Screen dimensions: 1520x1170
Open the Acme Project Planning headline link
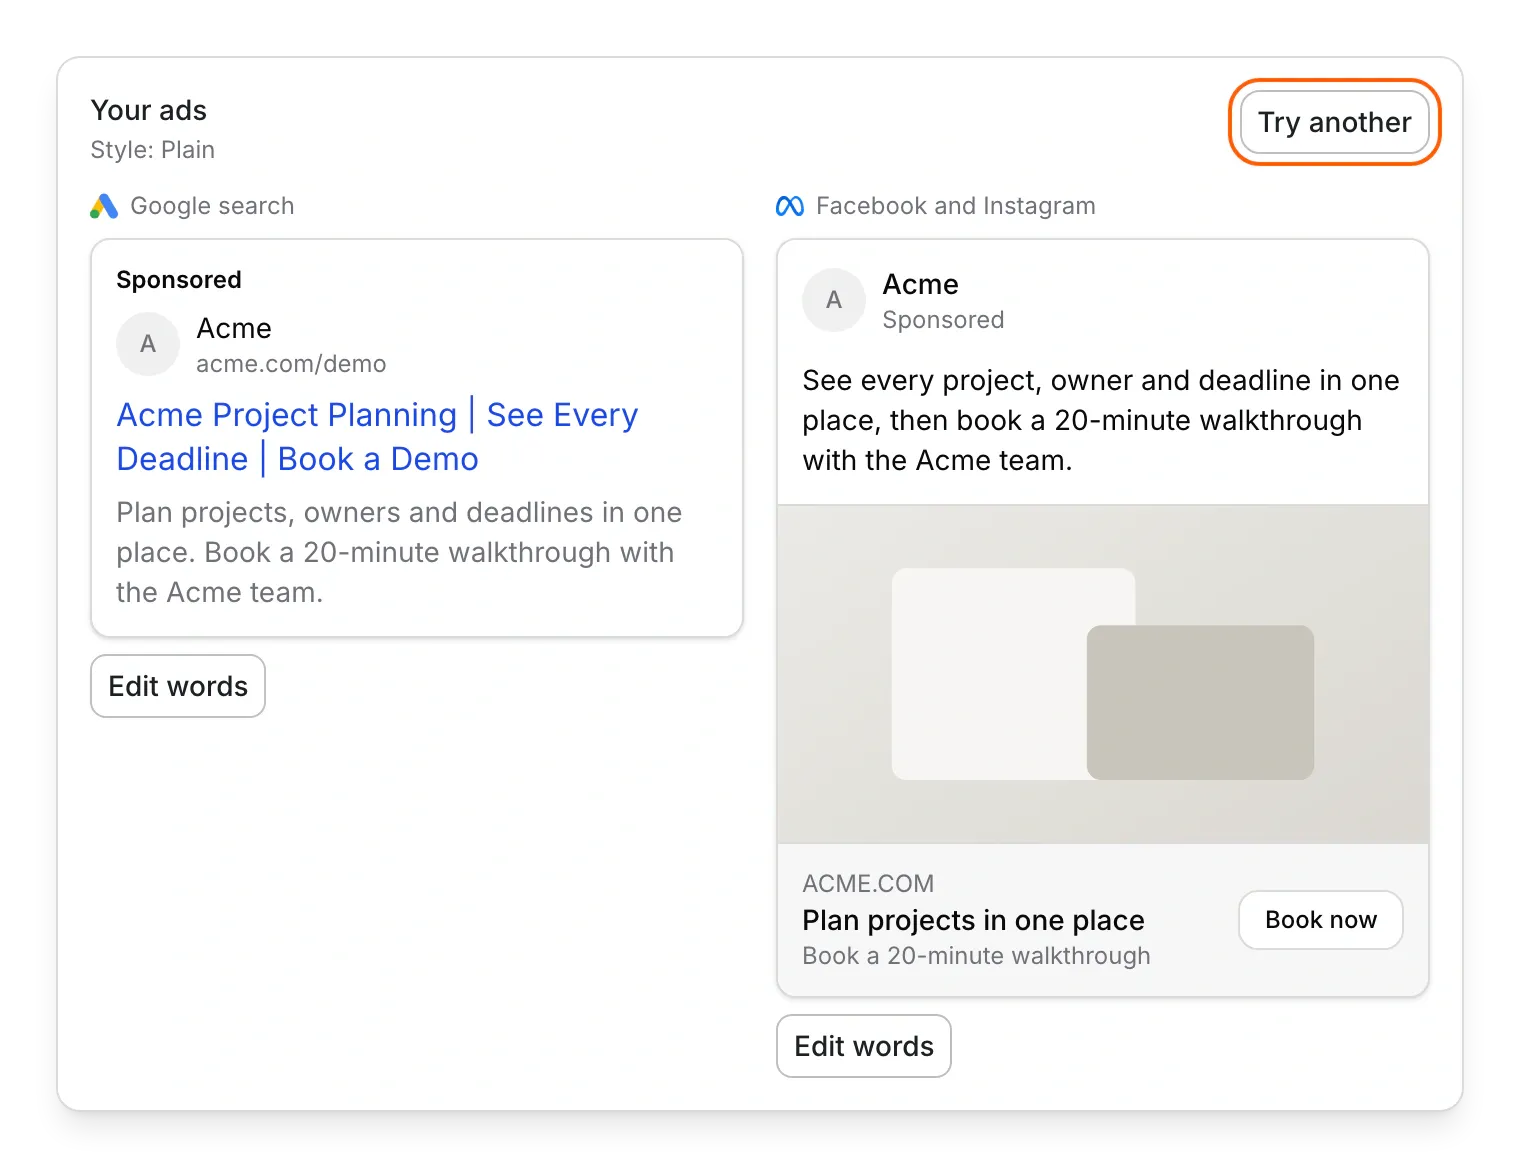377,437
